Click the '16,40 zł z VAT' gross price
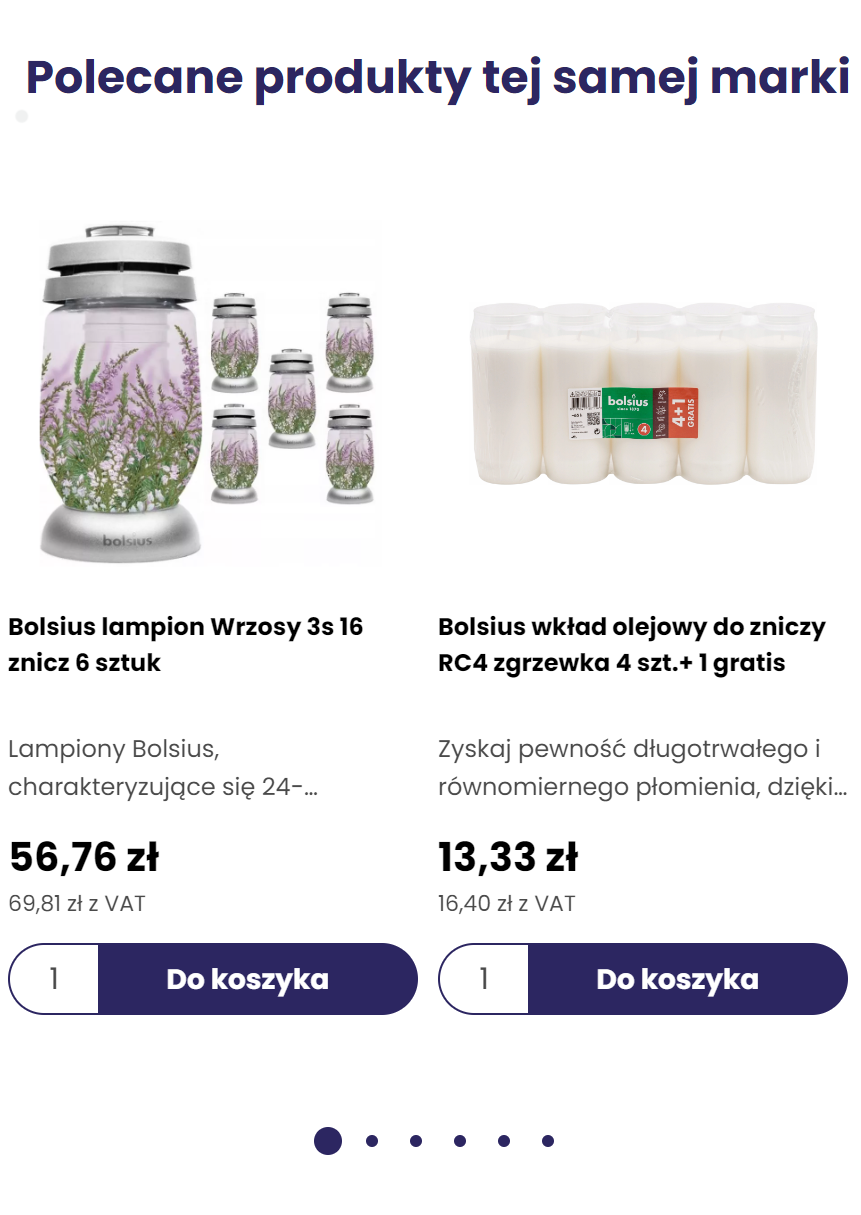This screenshot has width=861, height=1215. 507,904
